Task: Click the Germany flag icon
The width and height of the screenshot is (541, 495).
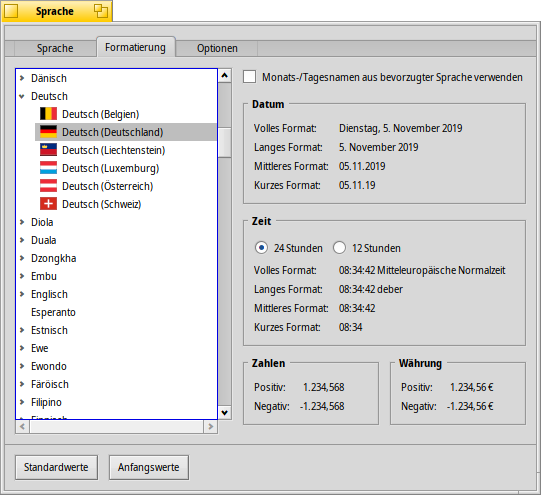Action: coord(48,132)
